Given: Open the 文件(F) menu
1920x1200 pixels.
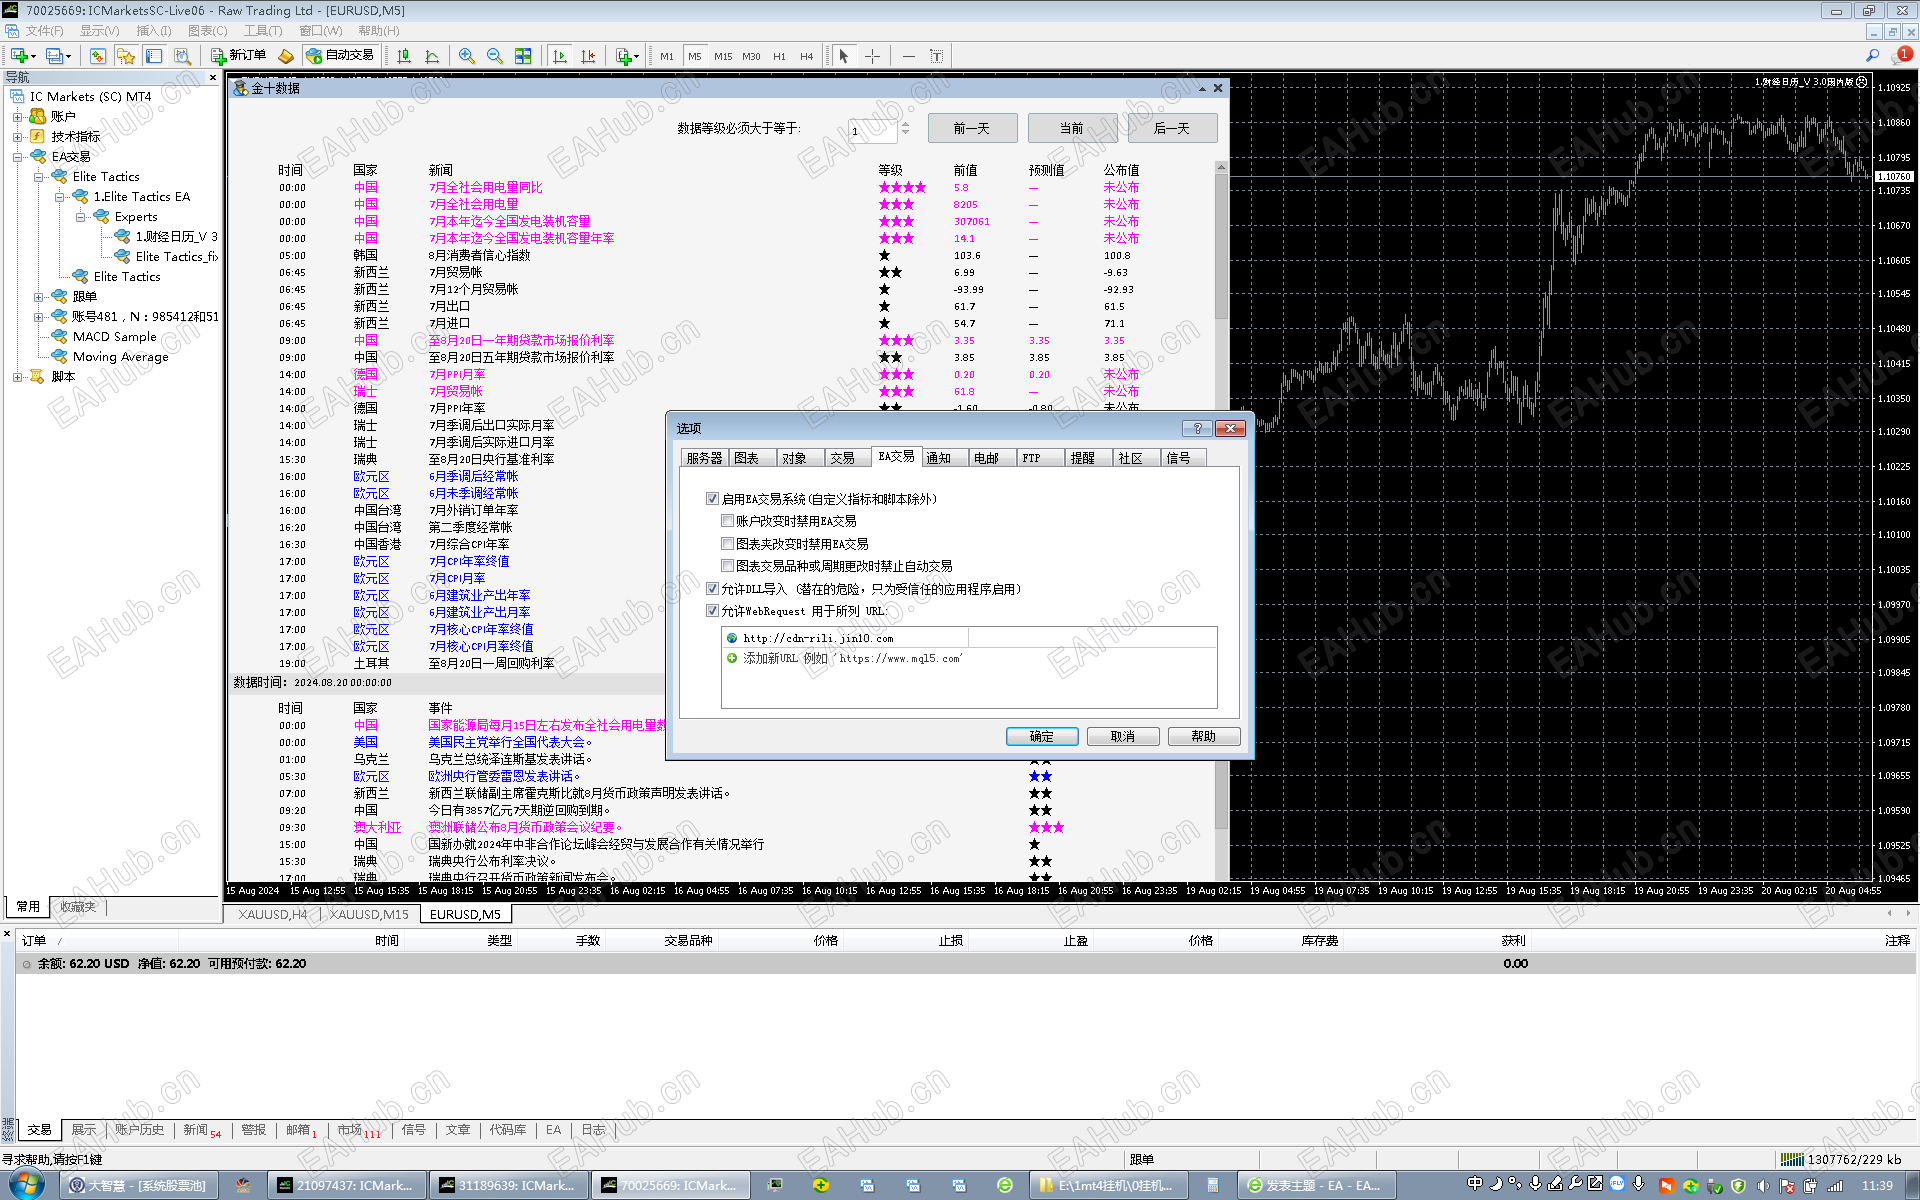Looking at the screenshot, I should point(44,31).
